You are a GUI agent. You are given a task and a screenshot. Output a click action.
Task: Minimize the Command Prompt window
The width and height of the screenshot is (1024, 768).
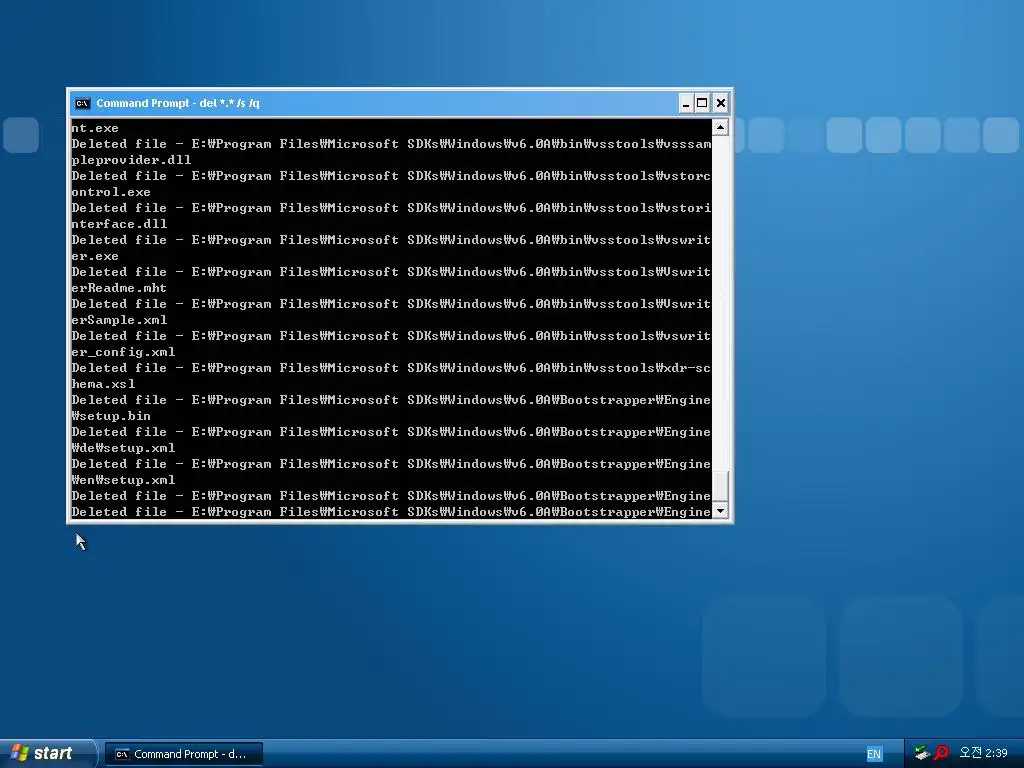[x=686, y=103]
